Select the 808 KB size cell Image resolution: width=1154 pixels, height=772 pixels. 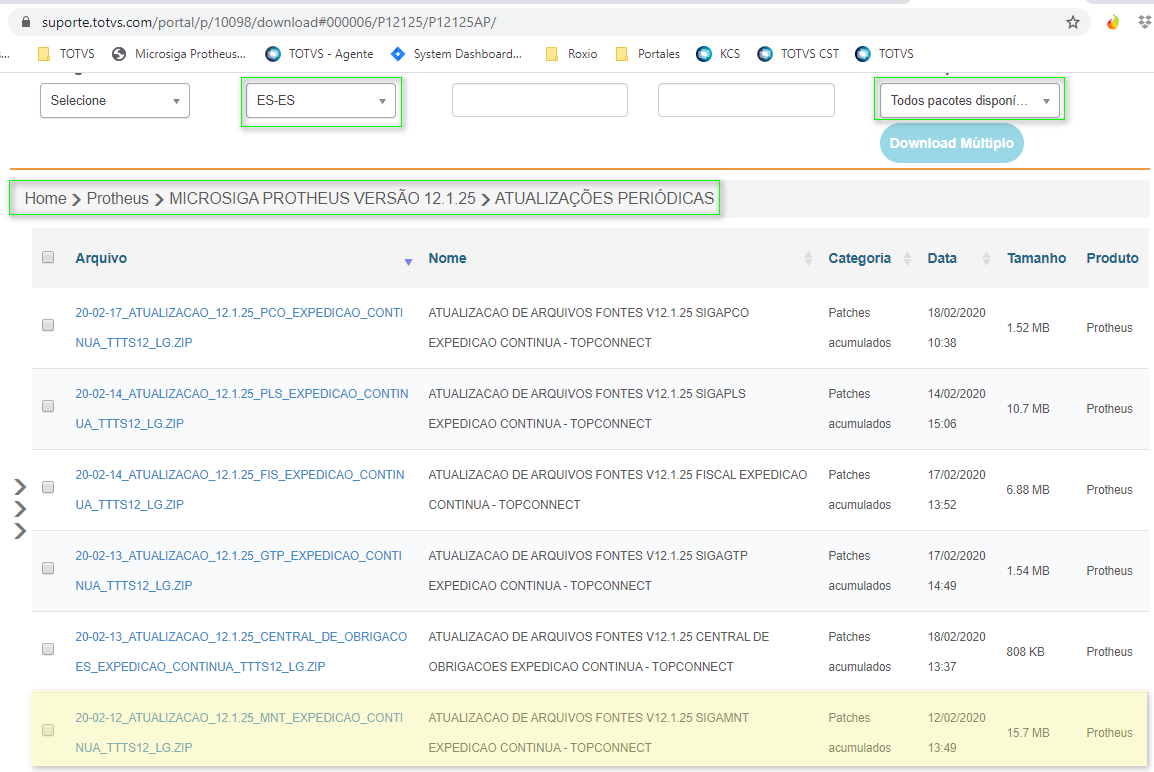pyautogui.click(x=1025, y=652)
